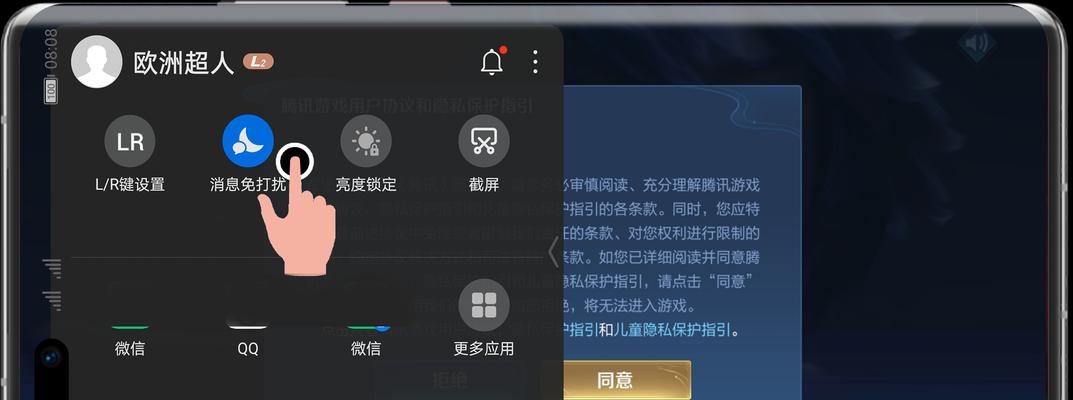Image resolution: width=1073 pixels, height=400 pixels.
Task: Toggle 亮度锁定 brightness lock
Action: pyautogui.click(x=366, y=141)
